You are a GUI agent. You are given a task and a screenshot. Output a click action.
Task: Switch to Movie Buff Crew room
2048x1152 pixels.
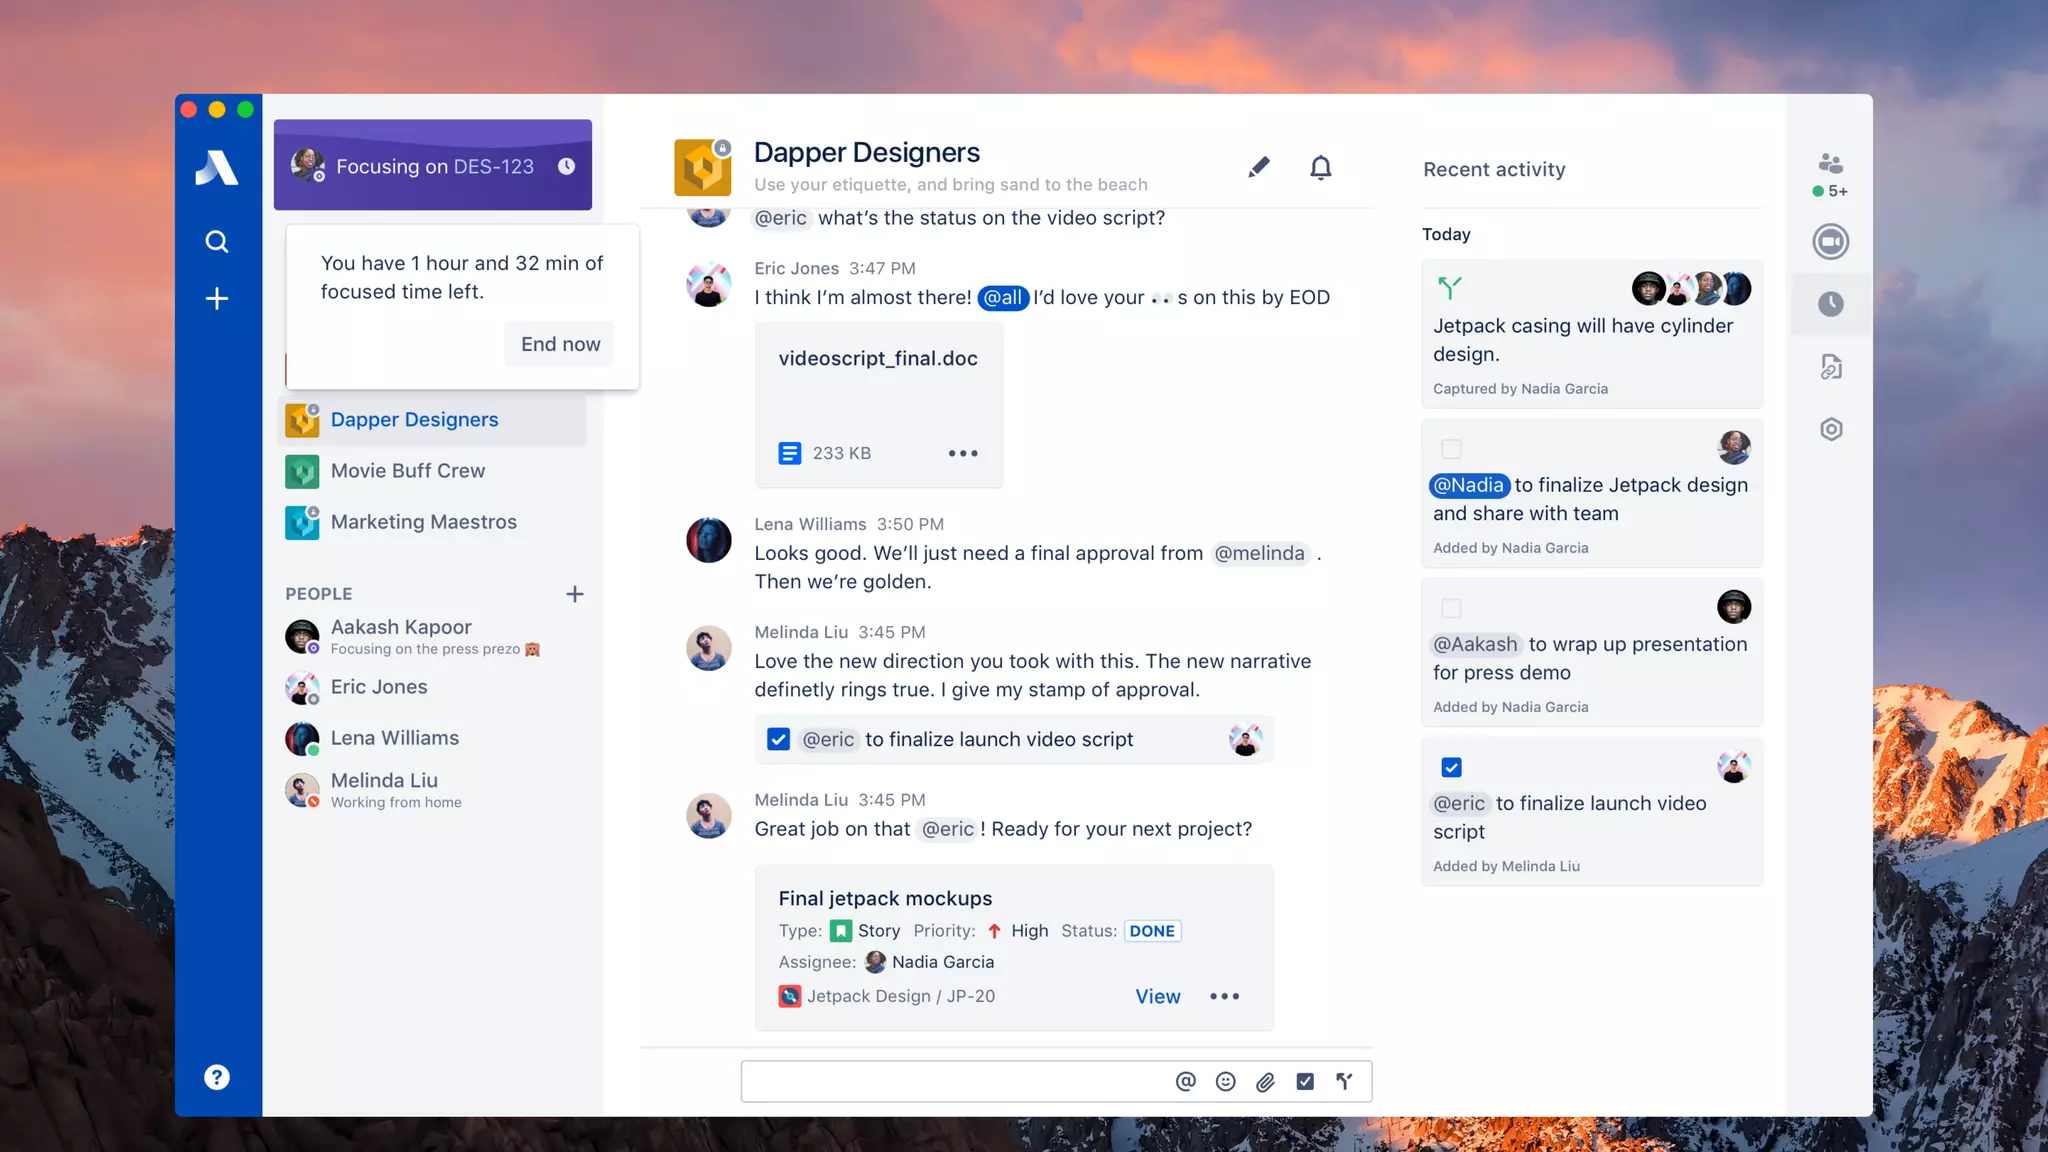[407, 471]
